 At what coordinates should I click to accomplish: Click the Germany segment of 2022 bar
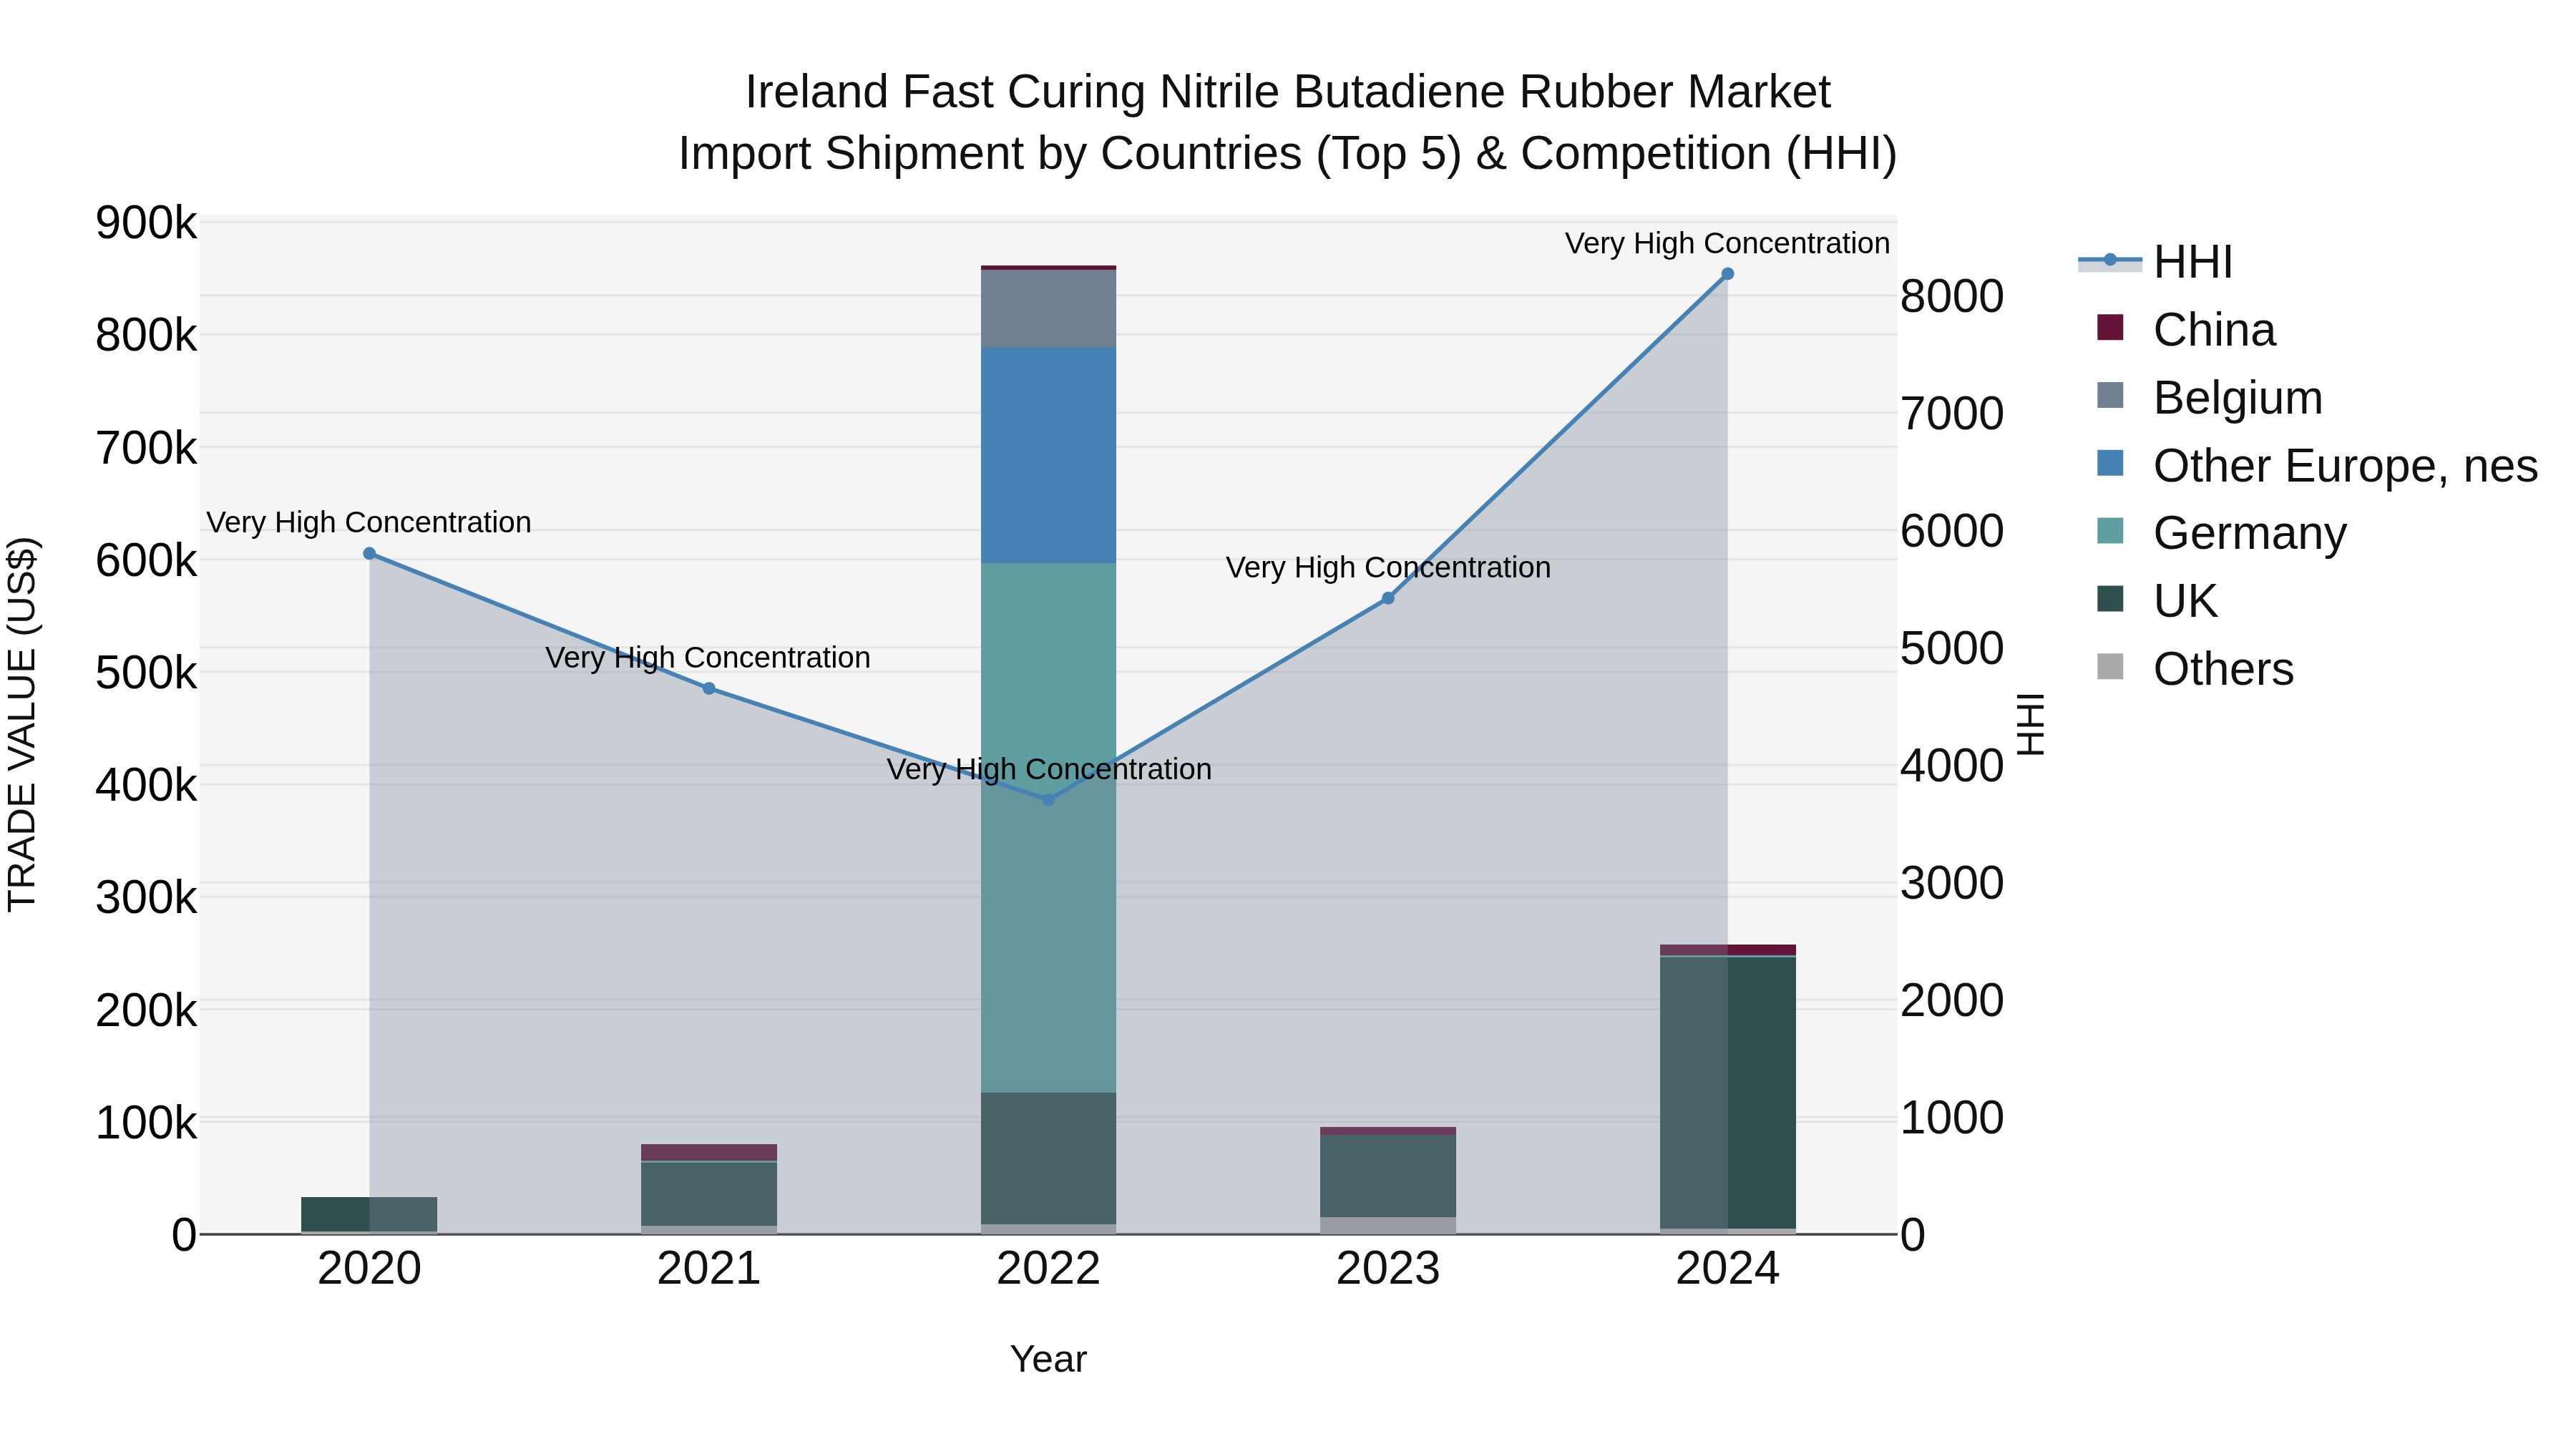point(1048,828)
